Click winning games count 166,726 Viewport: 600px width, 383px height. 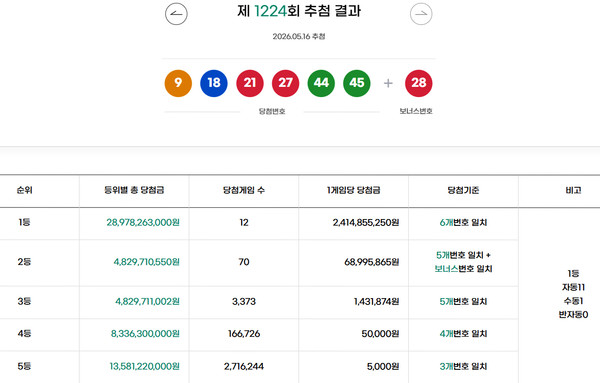pos(244,333)
